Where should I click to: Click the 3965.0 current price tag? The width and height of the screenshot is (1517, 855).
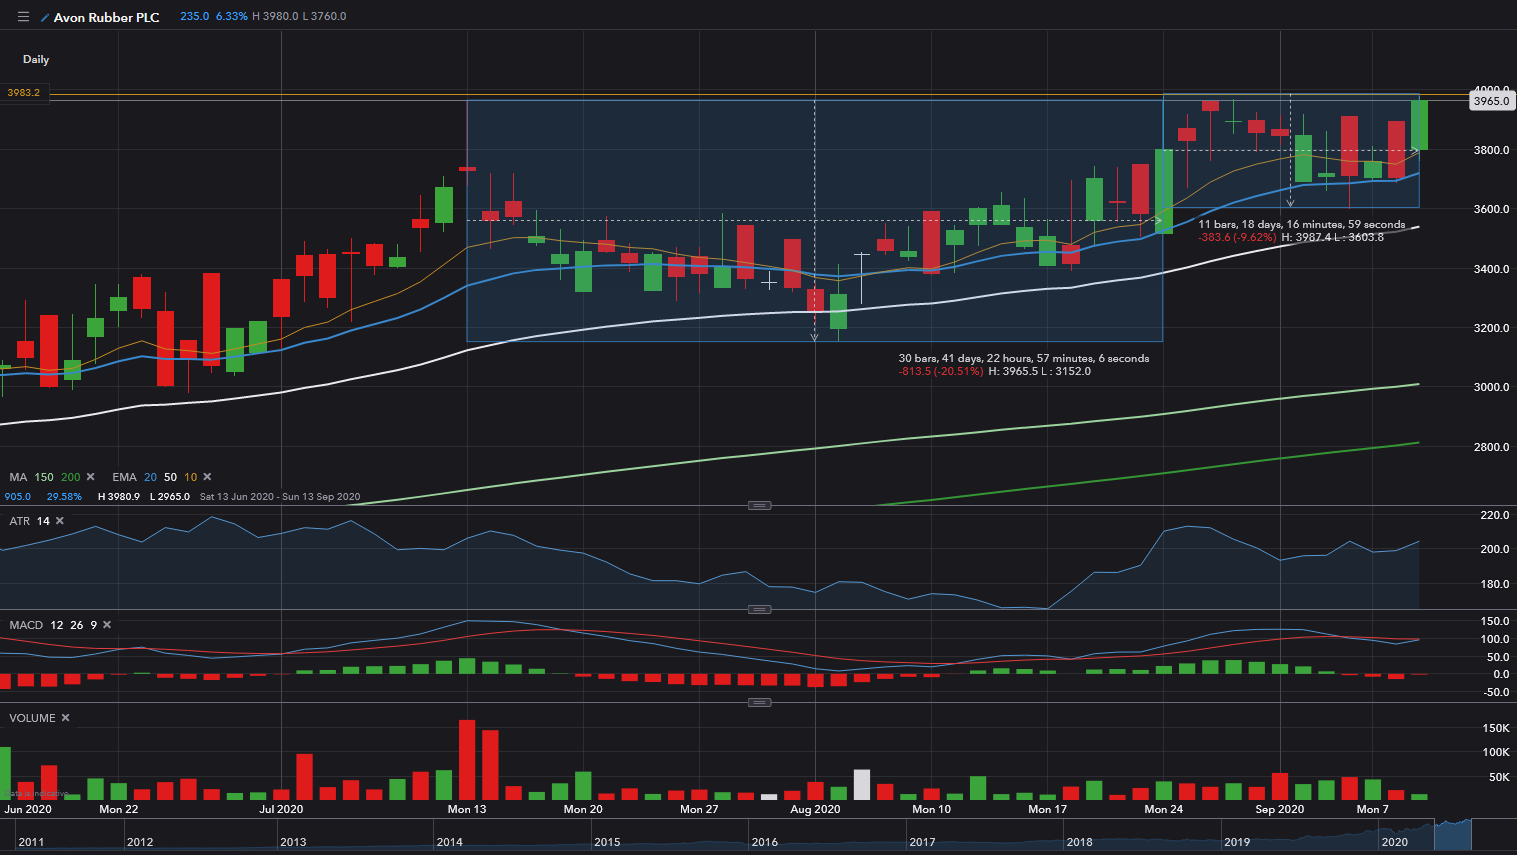[x=1491, y=101]
